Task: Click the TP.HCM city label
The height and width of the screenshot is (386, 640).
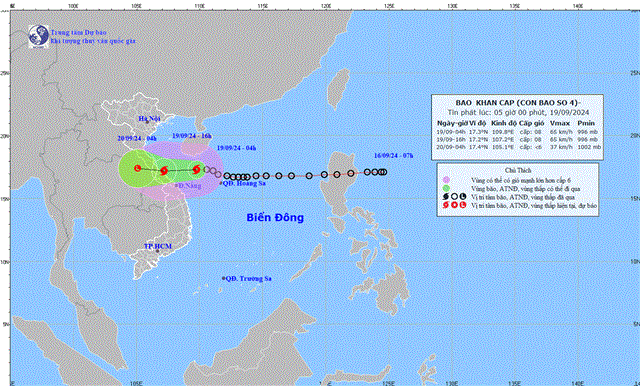Action: coord(158,246)
